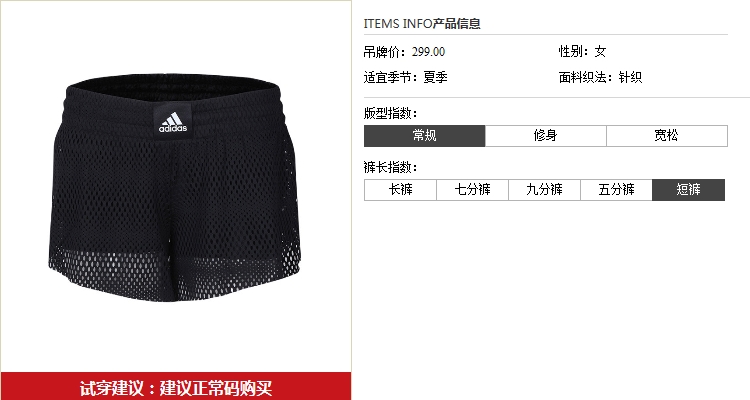This screenshot has width=750, height=400.
Task: Select the 宽松 fit option
Action: tap(667, 136)
